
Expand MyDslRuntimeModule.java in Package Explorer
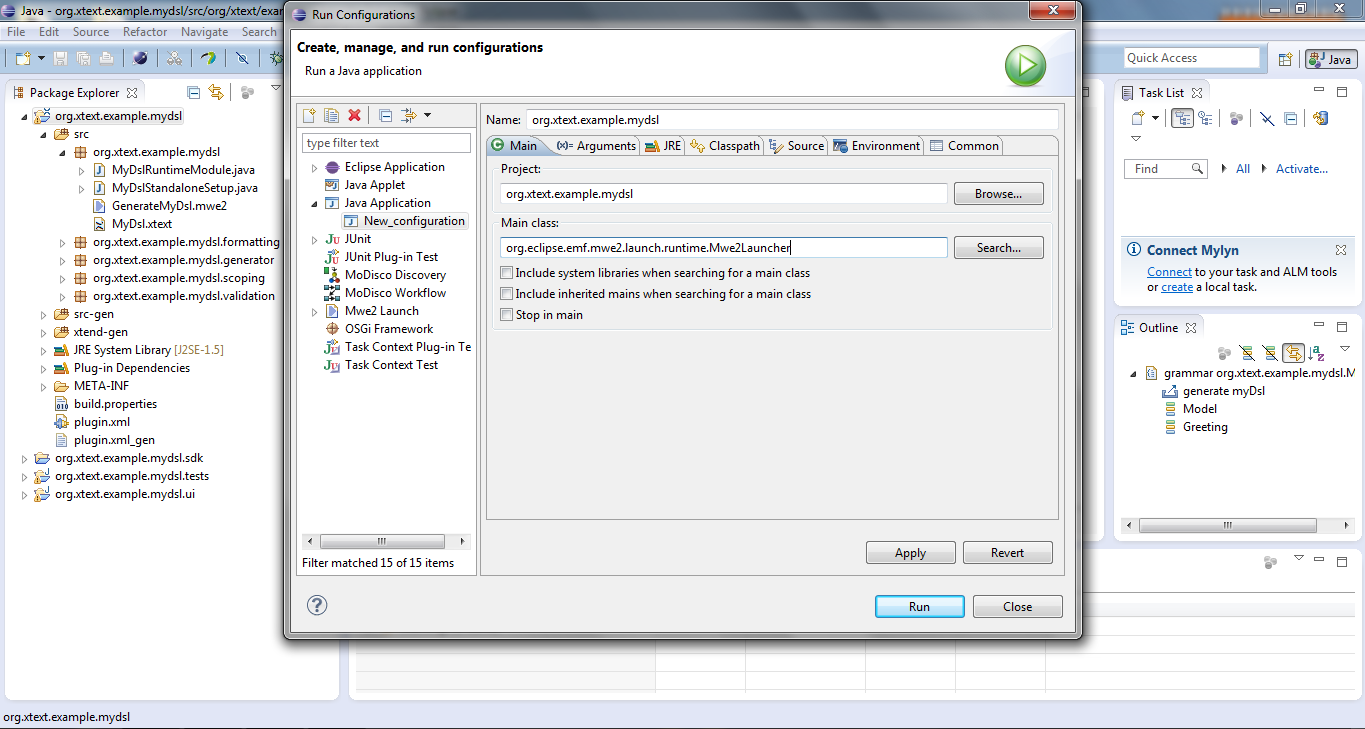pyautogui.click(x=81, y=170)
